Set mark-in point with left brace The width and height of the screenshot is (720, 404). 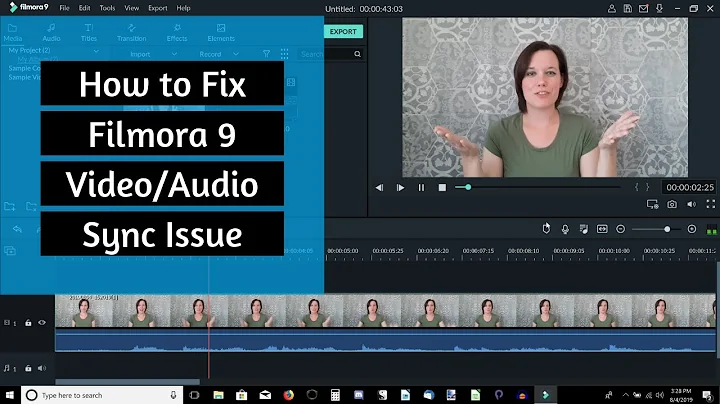click(636, 187)
